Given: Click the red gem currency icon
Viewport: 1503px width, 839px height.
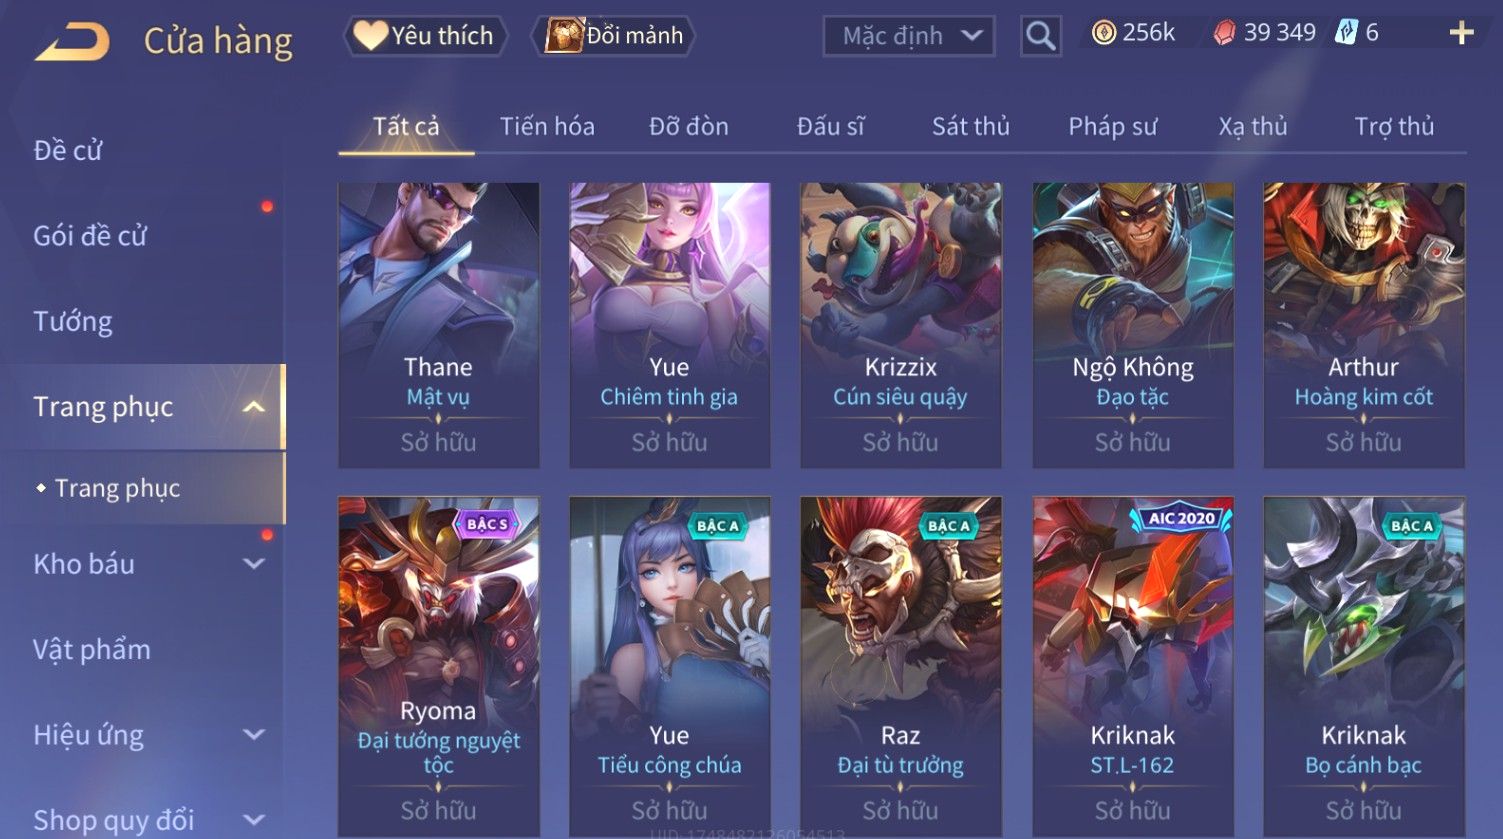Looking at the screenshot, I should click(1224, 34).
